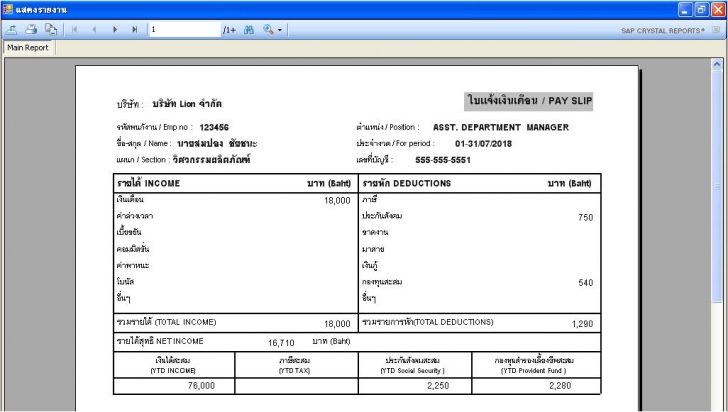Click social security deduction 750
The image size is (728, 412).
pos(585,217)
